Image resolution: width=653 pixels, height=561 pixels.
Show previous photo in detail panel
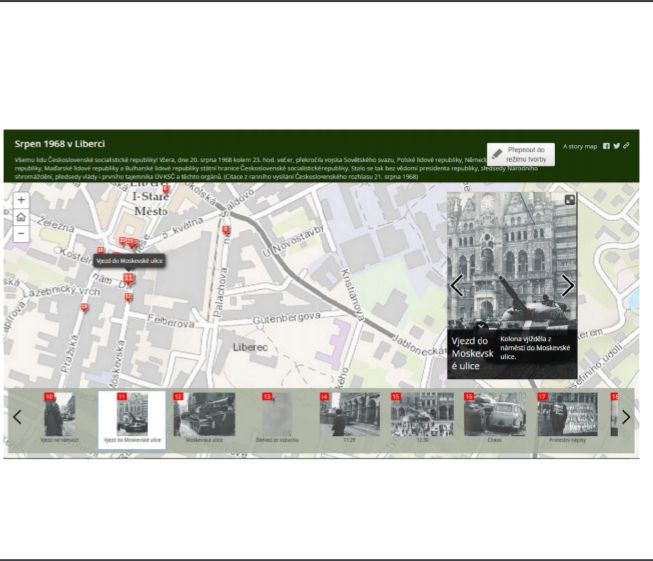pos(457,286)
